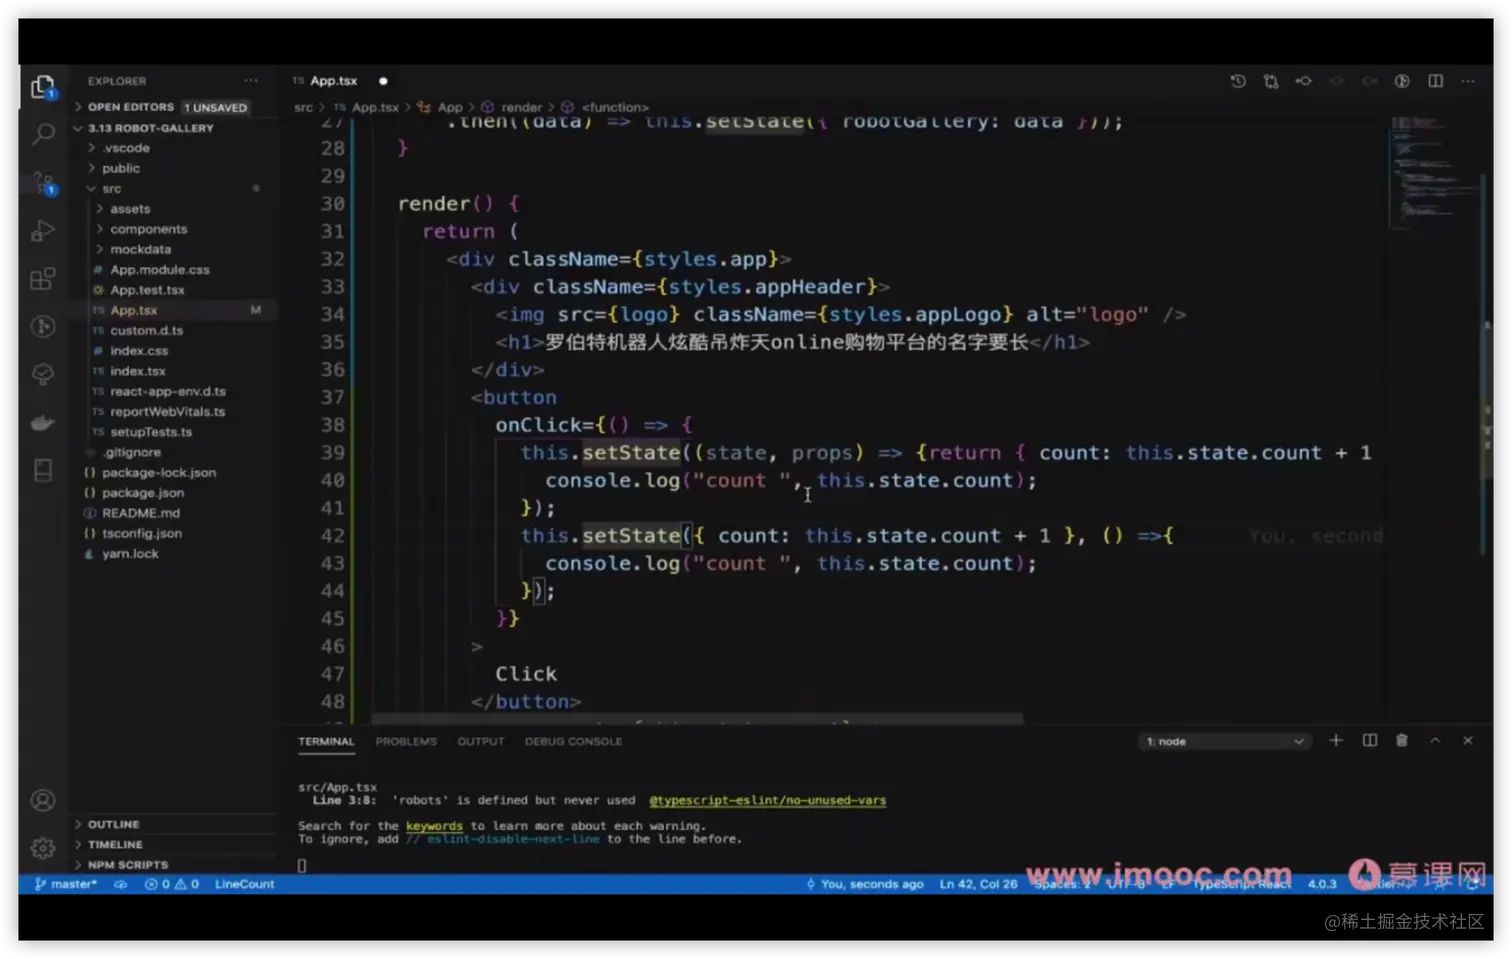Create a new terminal with plus icon
This screenshot has height=959, width=1512.
(1336, 740)
